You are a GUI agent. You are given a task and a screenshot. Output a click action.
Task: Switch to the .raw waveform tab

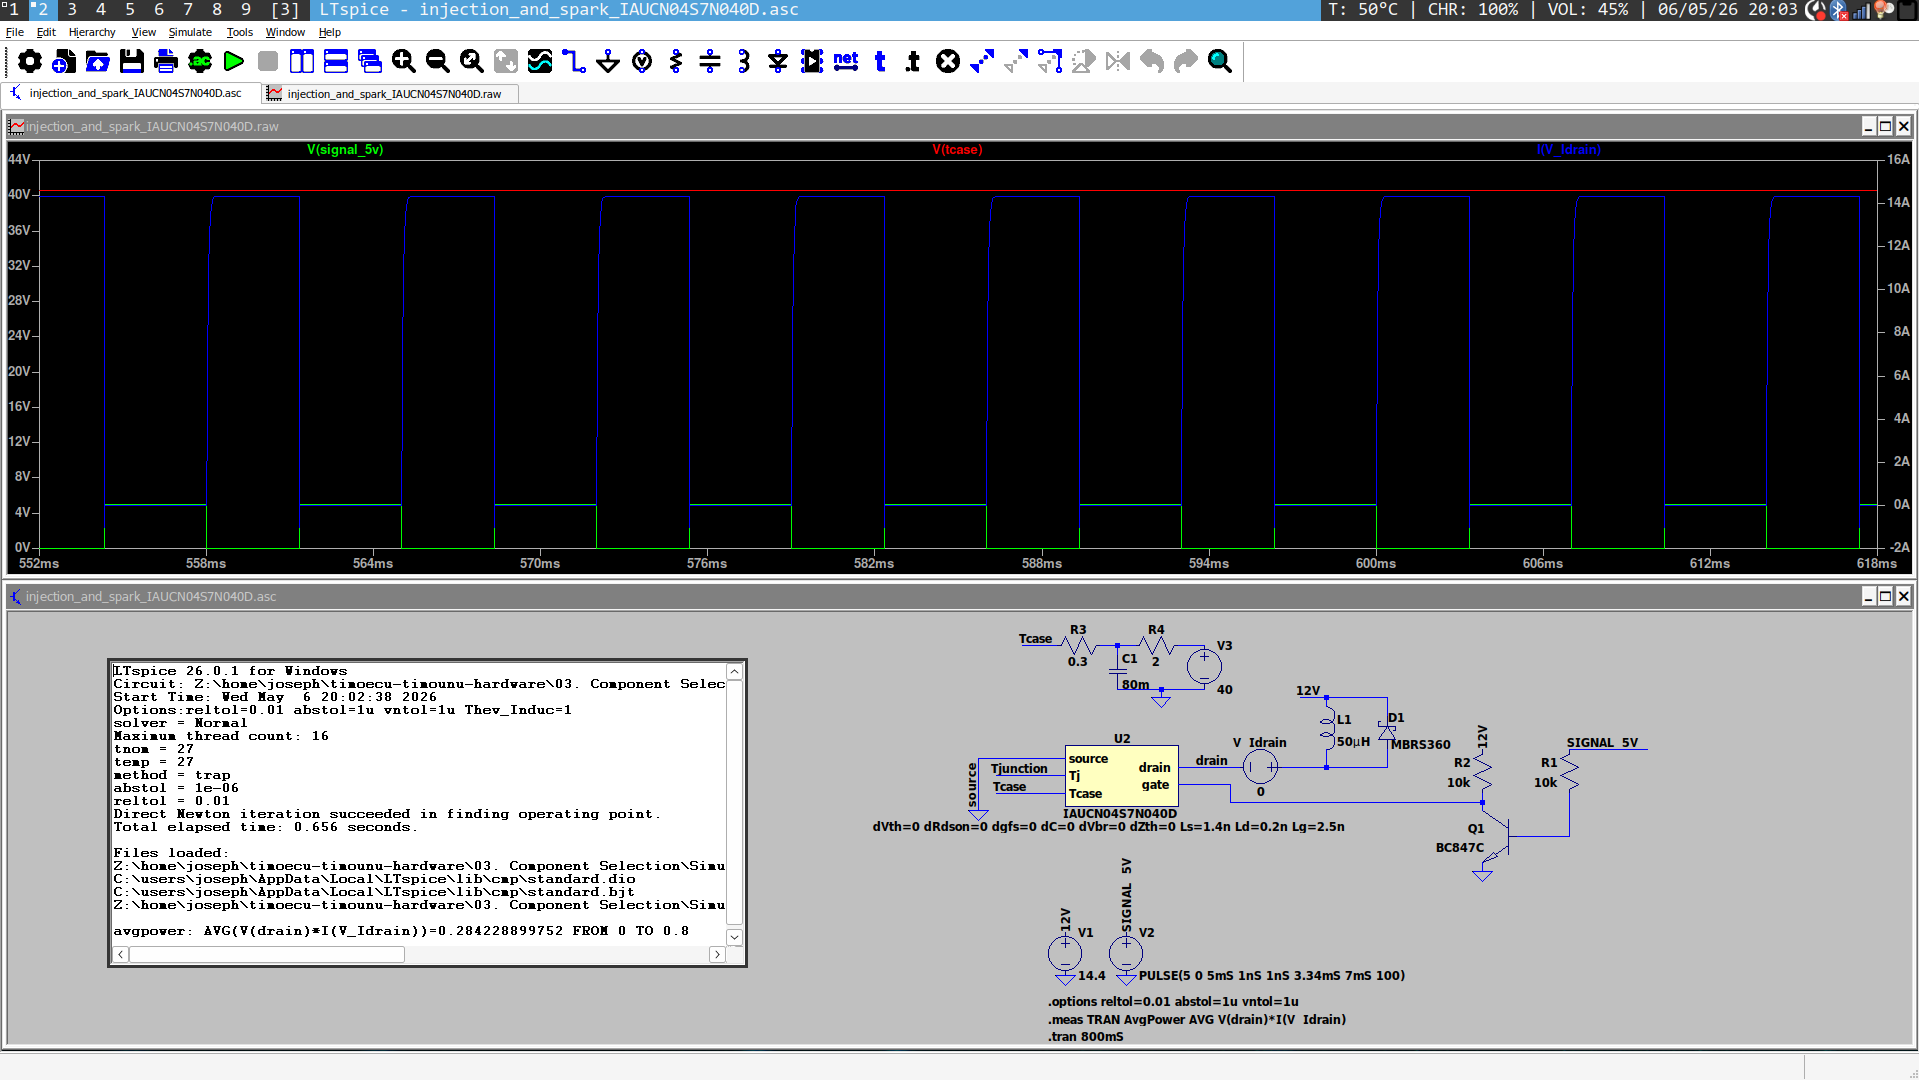(x=390, y=94)
